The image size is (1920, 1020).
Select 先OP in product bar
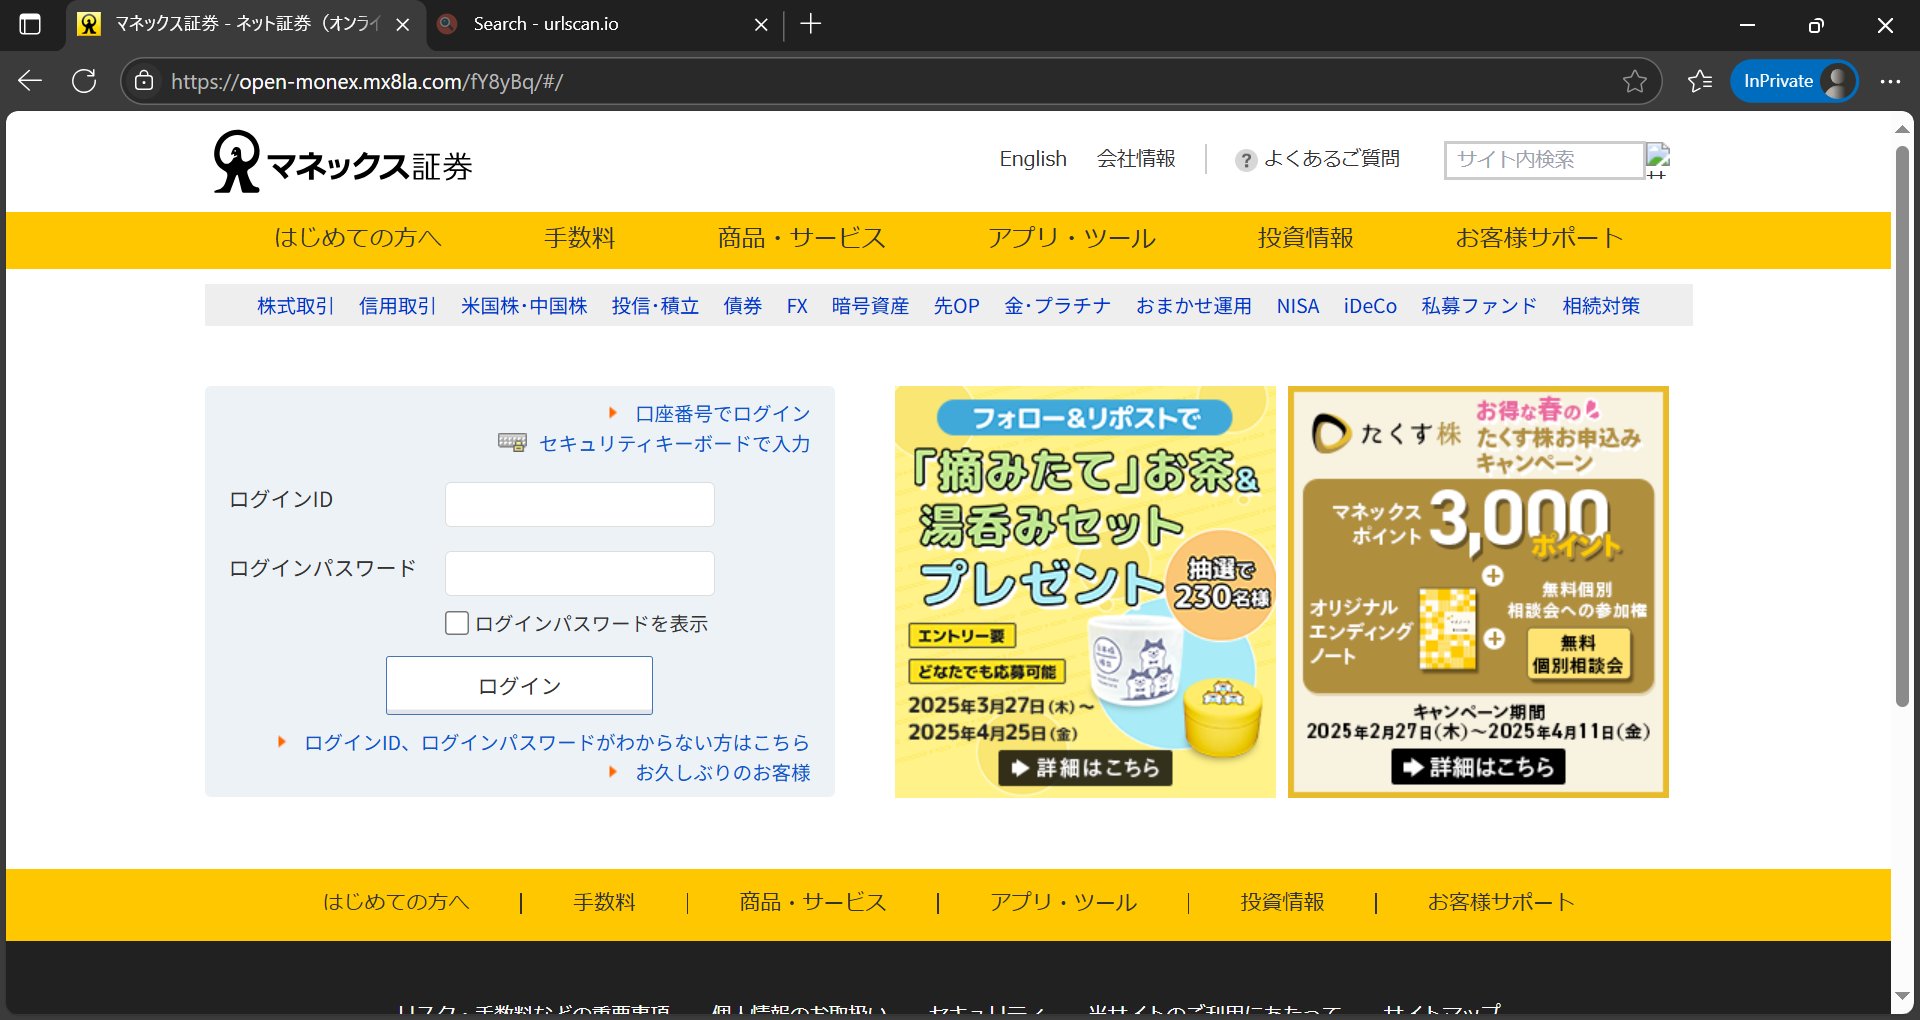click(x=956, y=306)
